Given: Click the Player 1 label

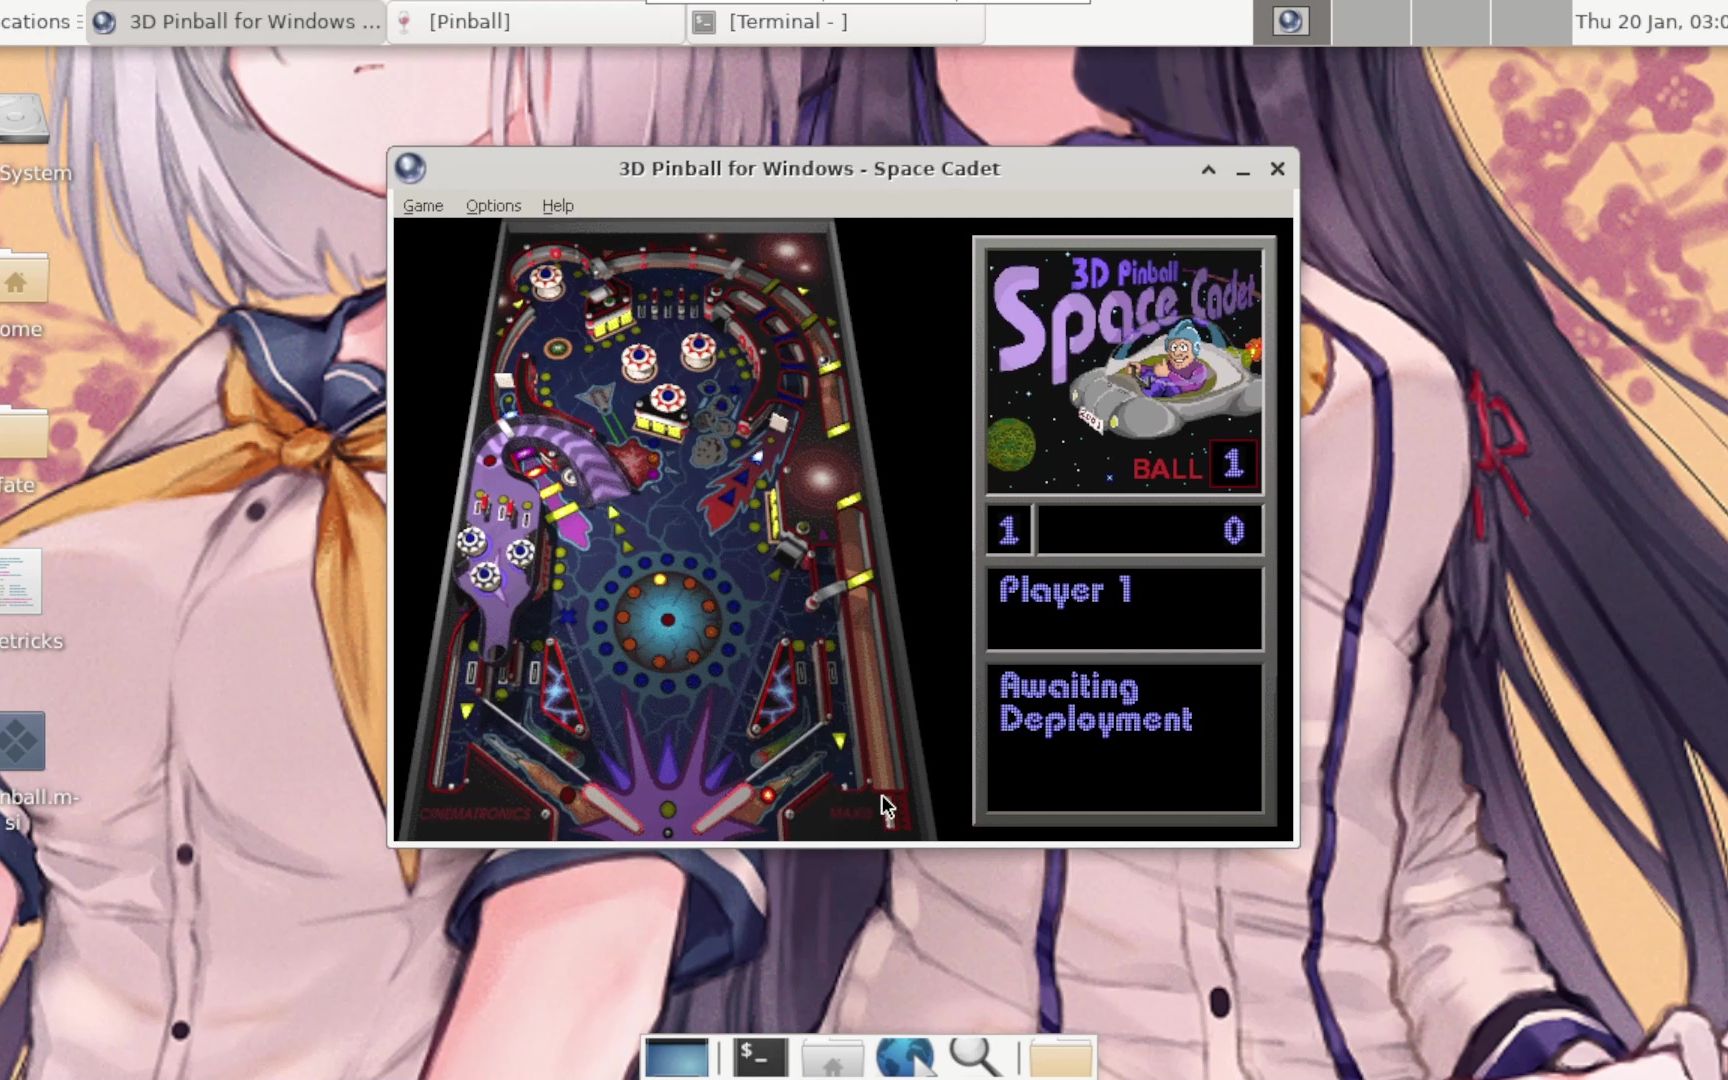Looking at the screenshot, I should click(1066, 591).
